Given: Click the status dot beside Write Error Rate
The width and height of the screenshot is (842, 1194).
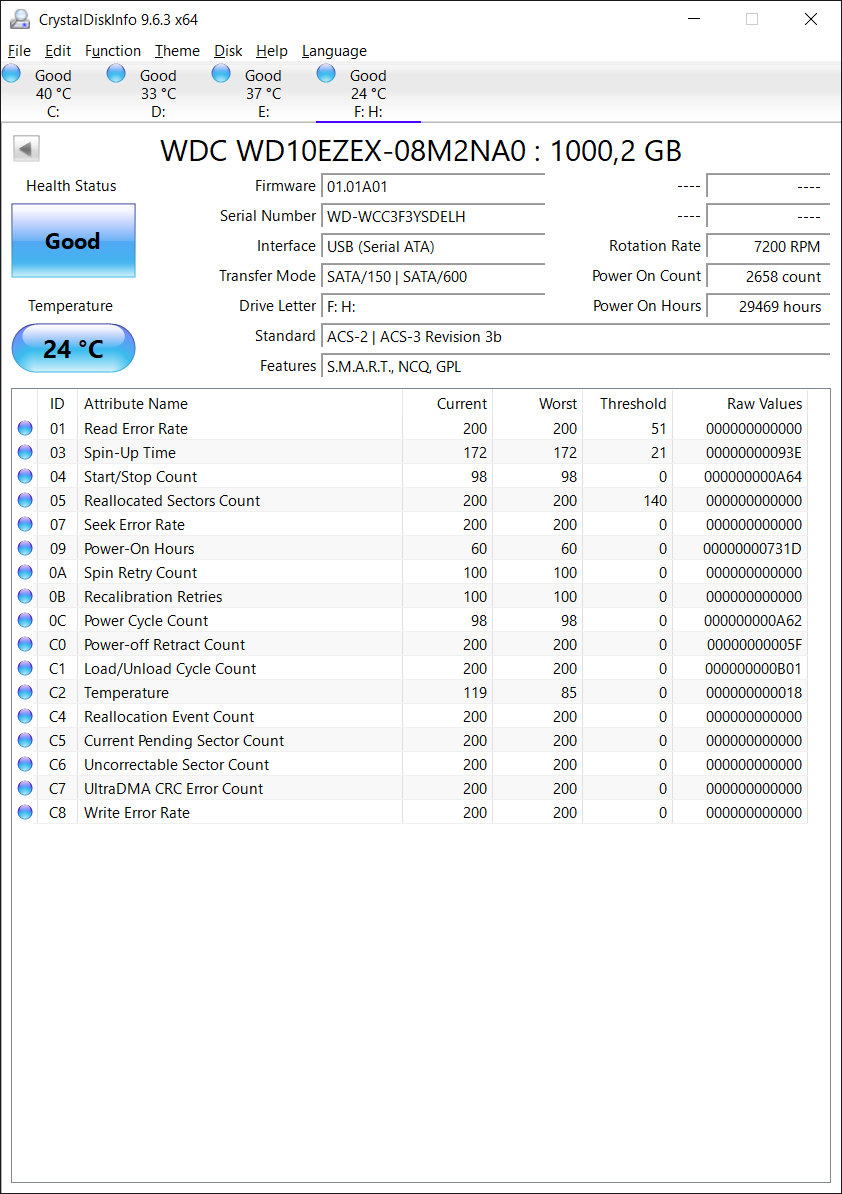Looking at the screenshot, I should point(24,812).
